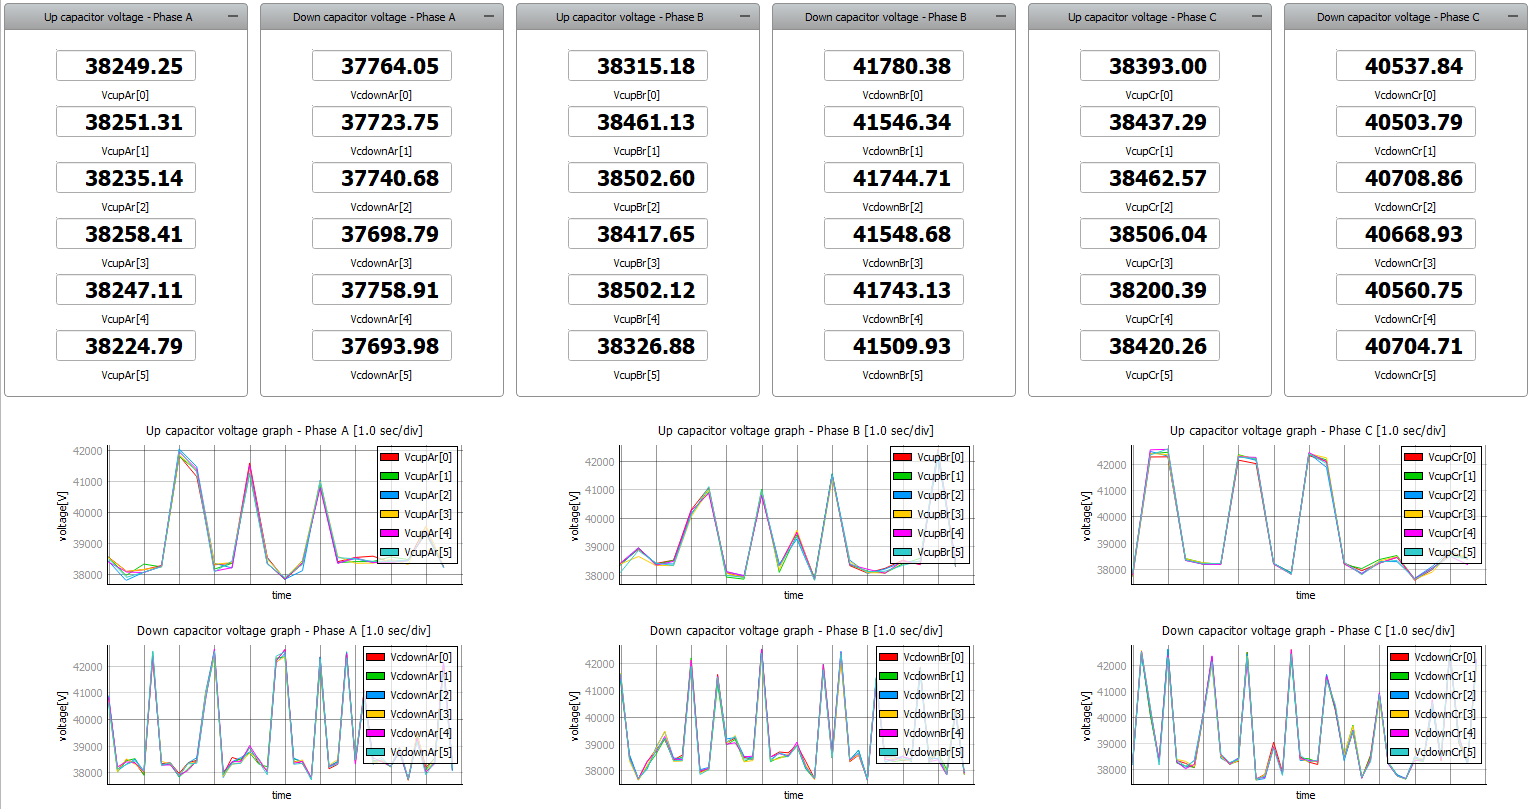Click red VcupAr[0] legend swatch in Phase A graph

(389, 457)
